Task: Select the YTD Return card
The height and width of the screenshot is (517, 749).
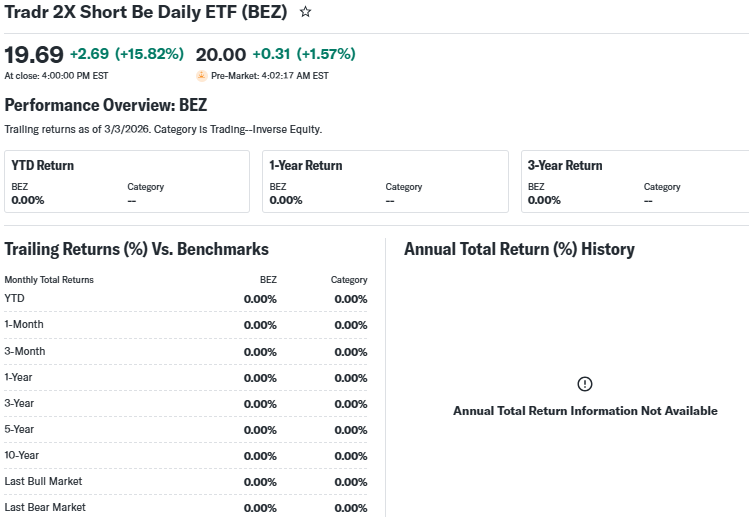Action: click(x=126, y=181)
